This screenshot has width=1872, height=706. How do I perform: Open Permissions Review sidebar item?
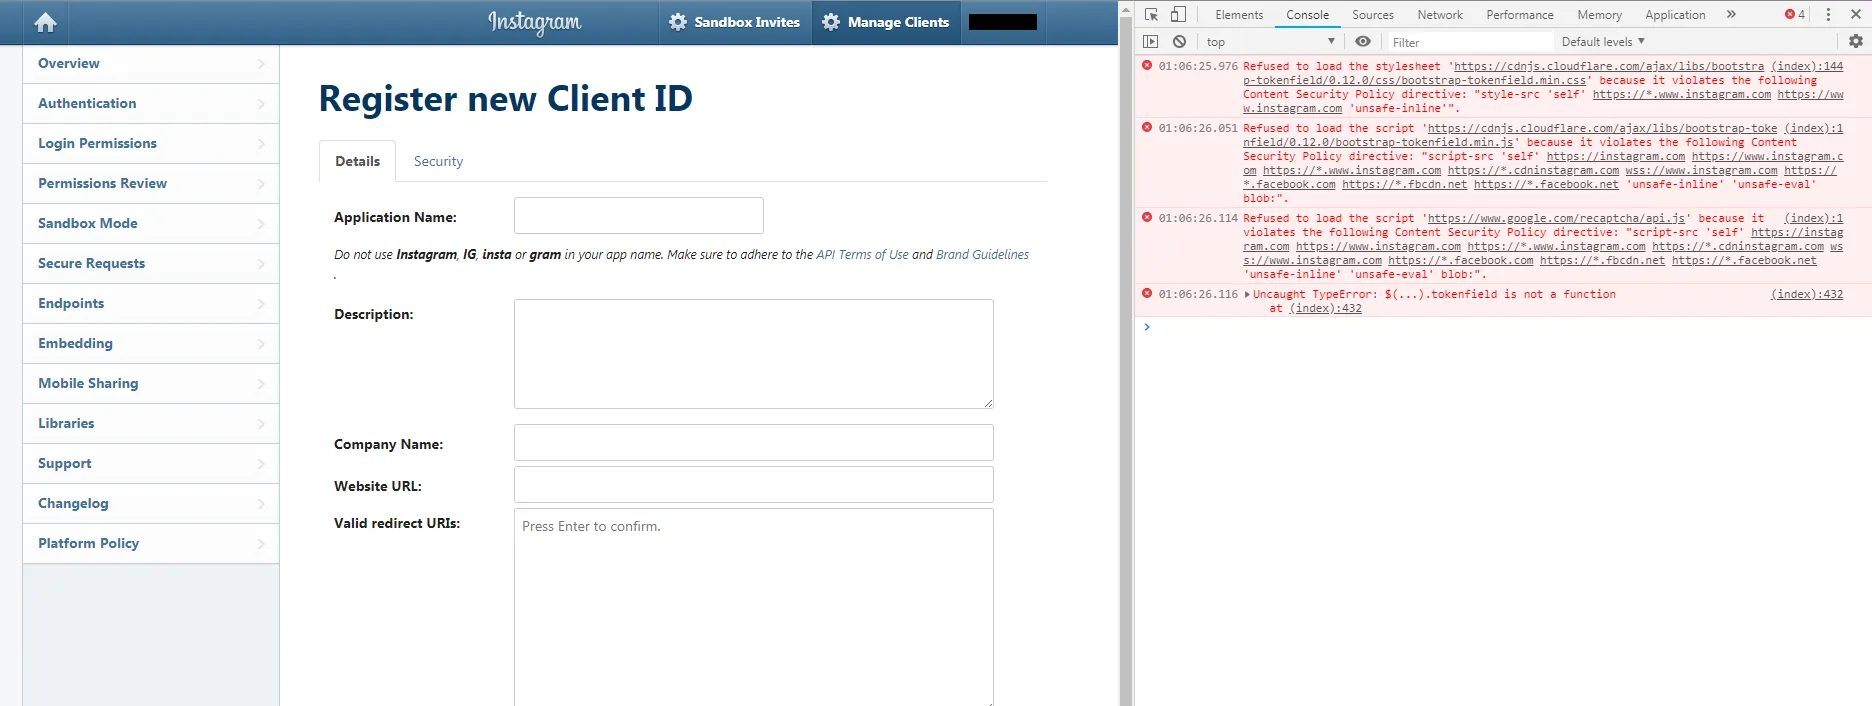pyautogui.click(x=151, y=183)
